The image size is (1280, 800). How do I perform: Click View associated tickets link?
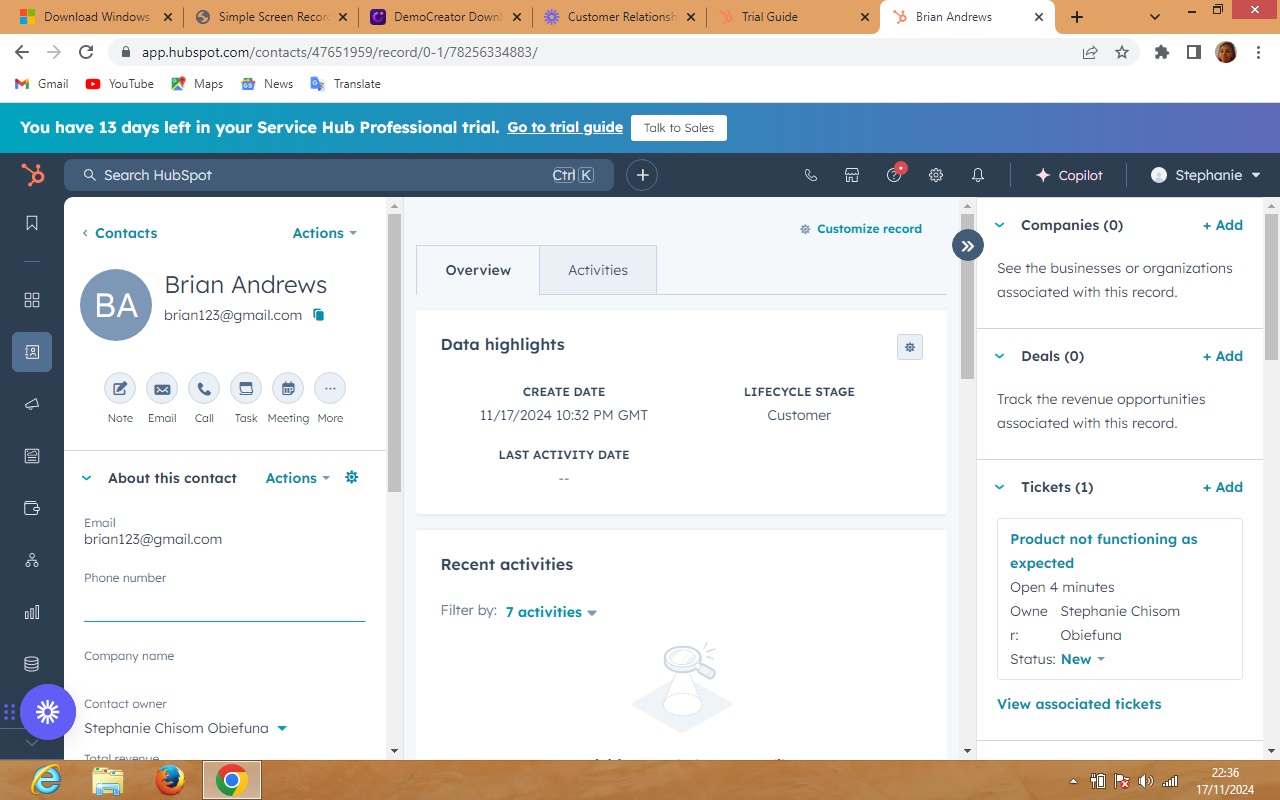(1079, 704)
